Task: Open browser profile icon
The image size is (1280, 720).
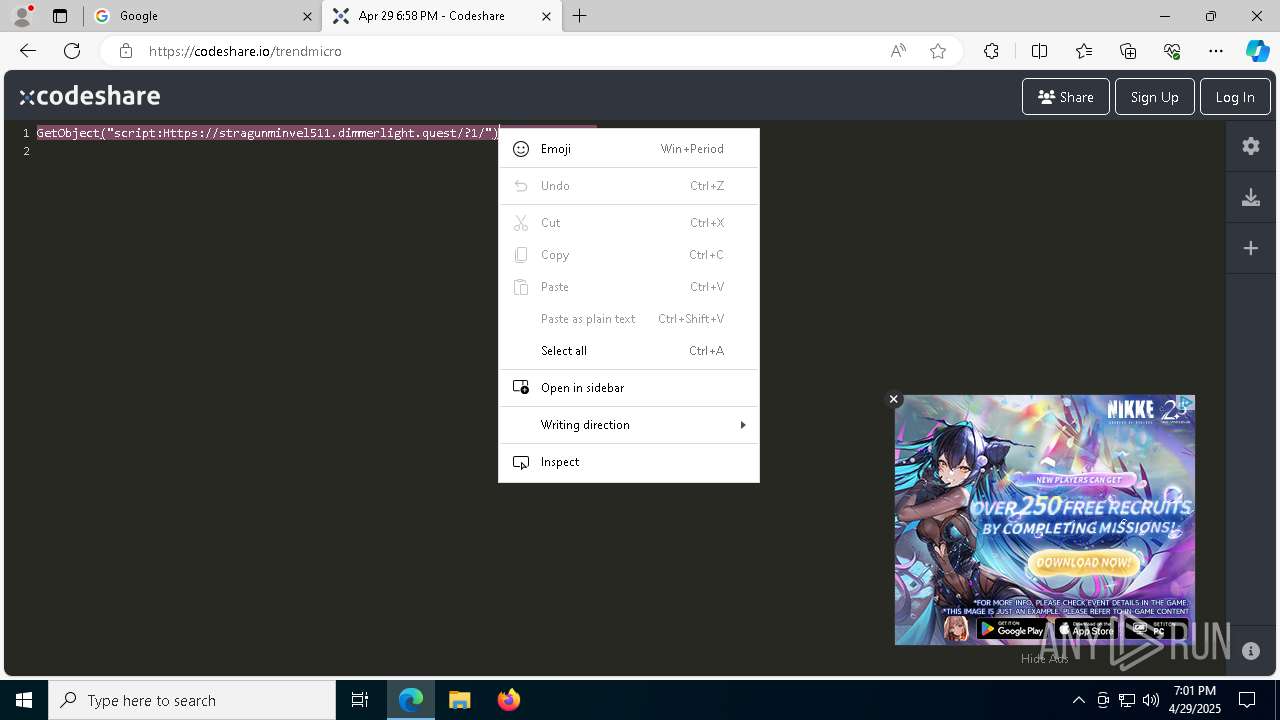Action: point(22,16)
